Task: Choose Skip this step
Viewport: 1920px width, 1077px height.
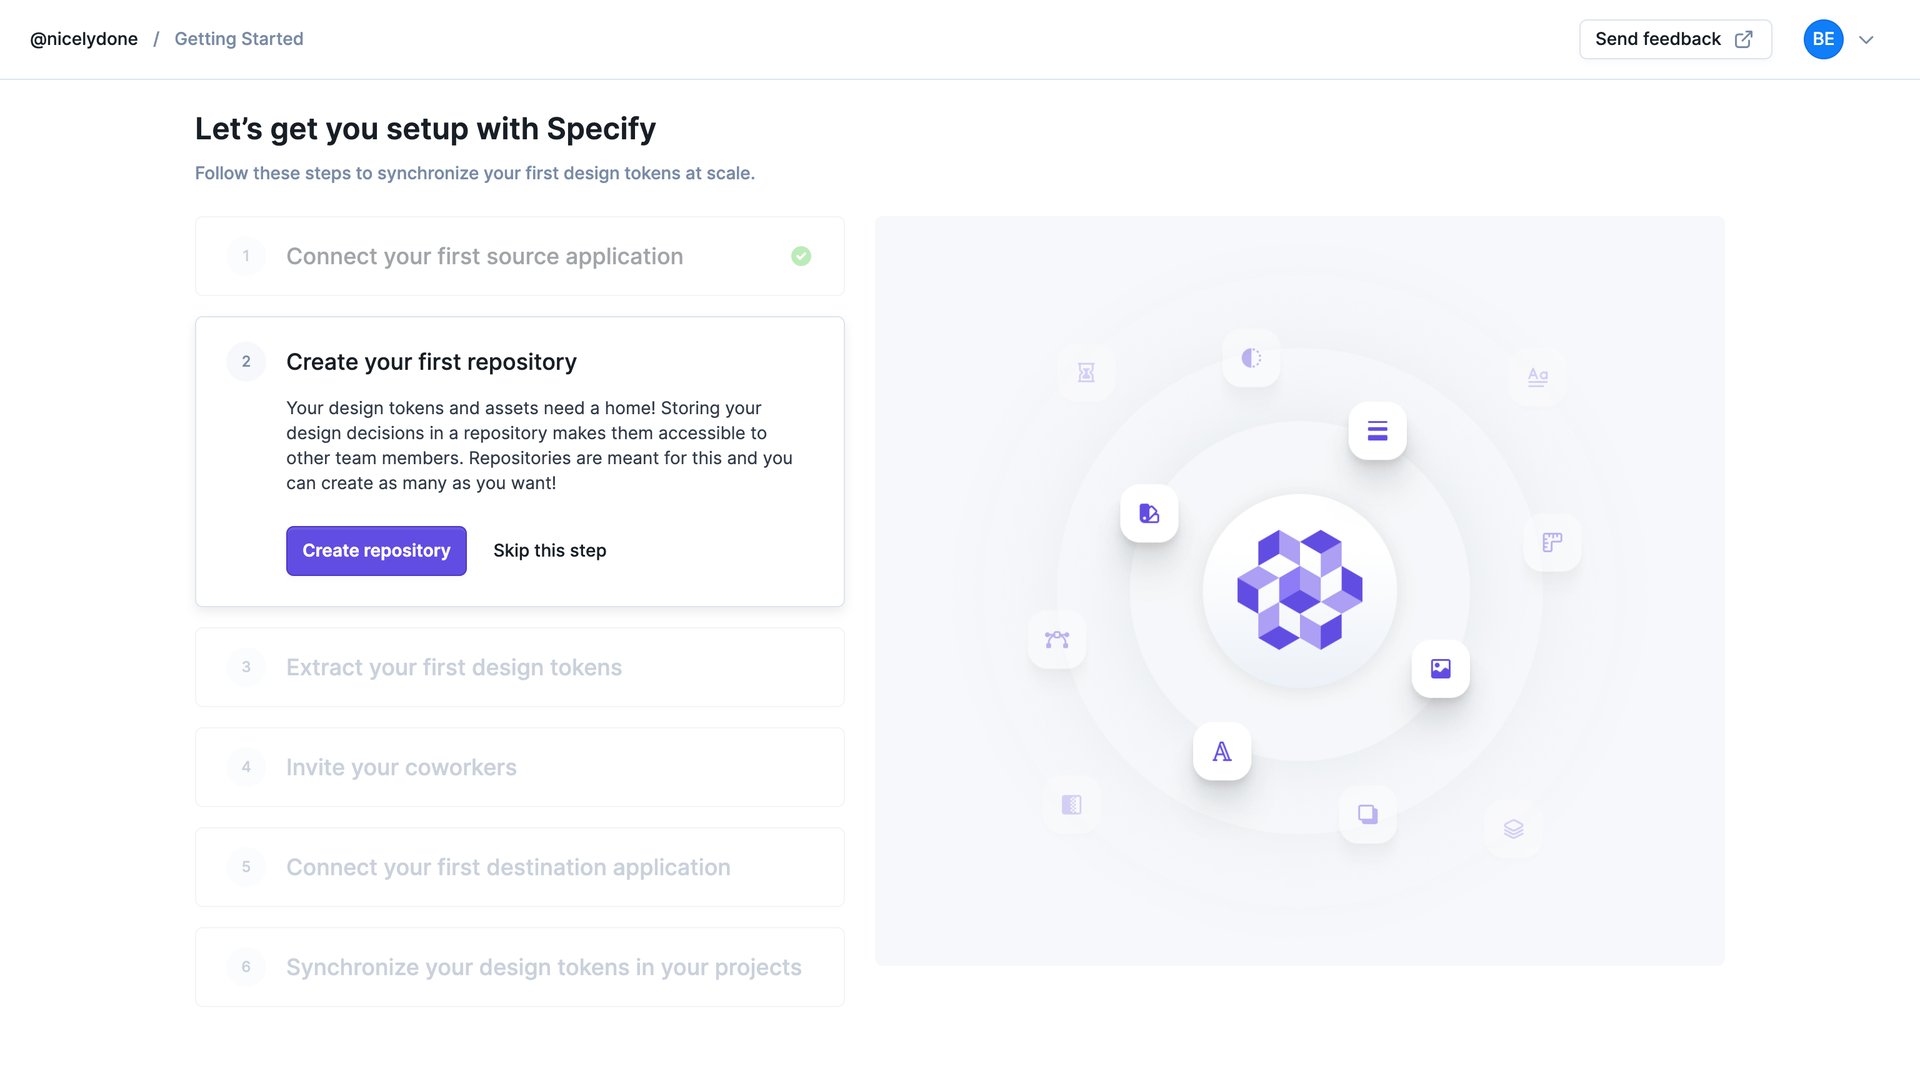Action: (549, 550)
